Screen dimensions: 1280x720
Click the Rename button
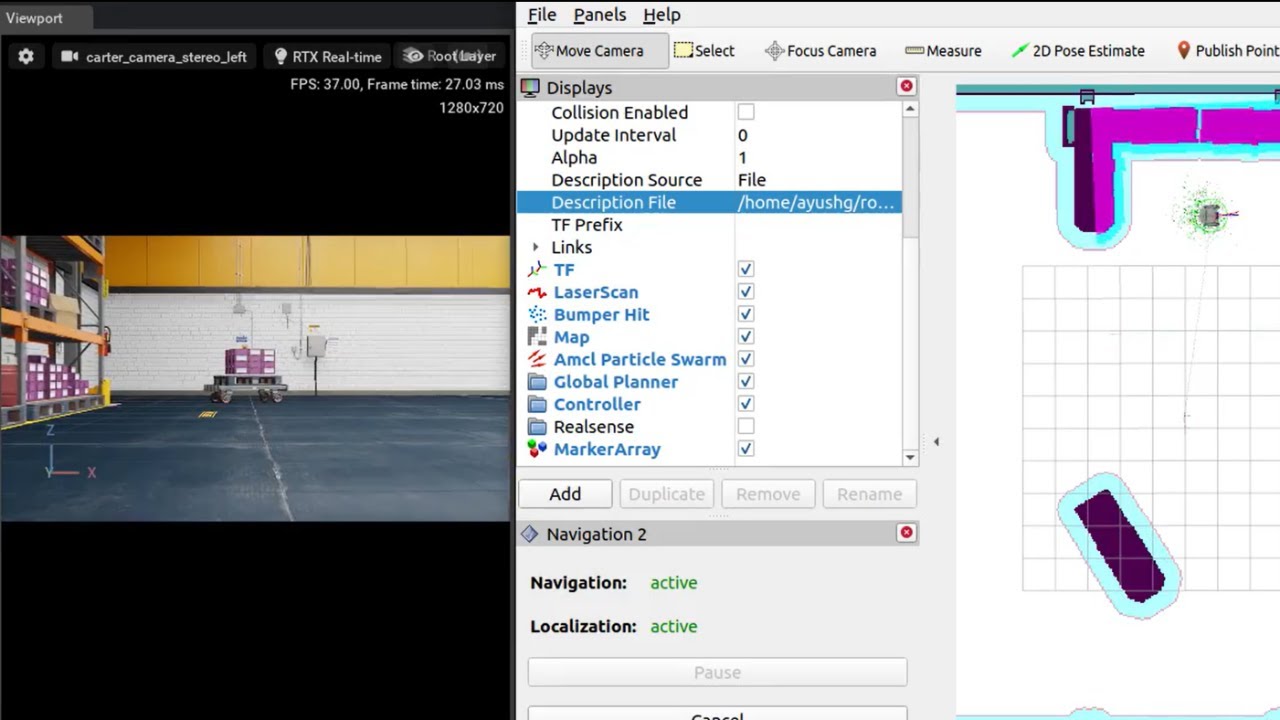point(869,494)
